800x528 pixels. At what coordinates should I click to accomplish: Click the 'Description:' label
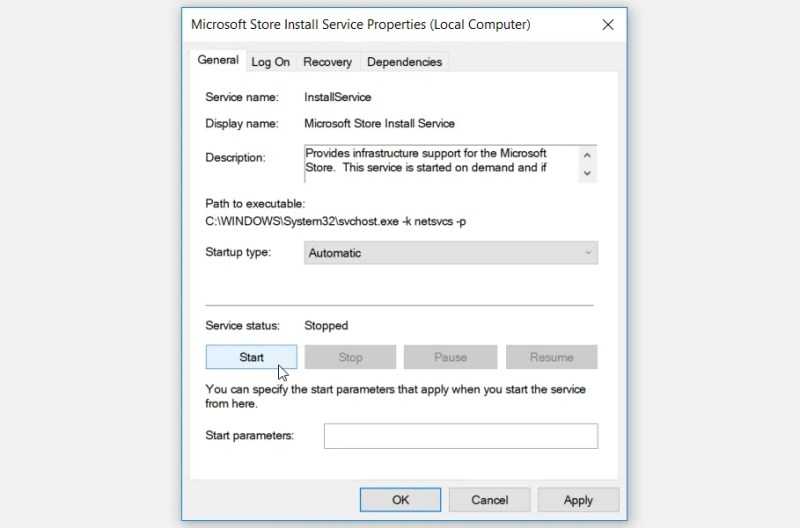coord(235,158)
